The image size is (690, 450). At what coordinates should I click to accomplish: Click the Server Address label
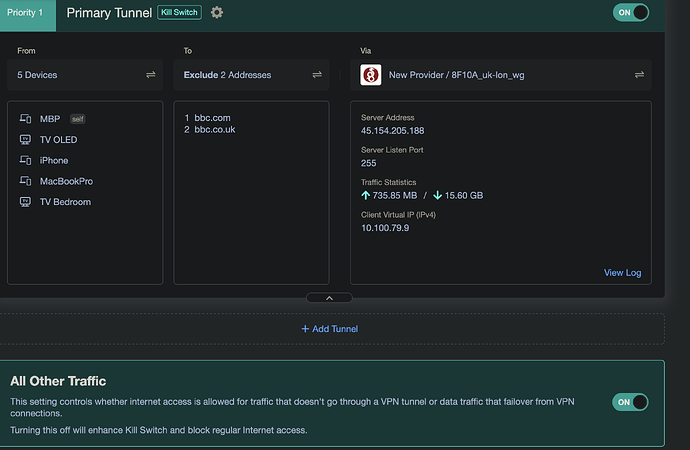pyautogui.click(x=388, y=117)
